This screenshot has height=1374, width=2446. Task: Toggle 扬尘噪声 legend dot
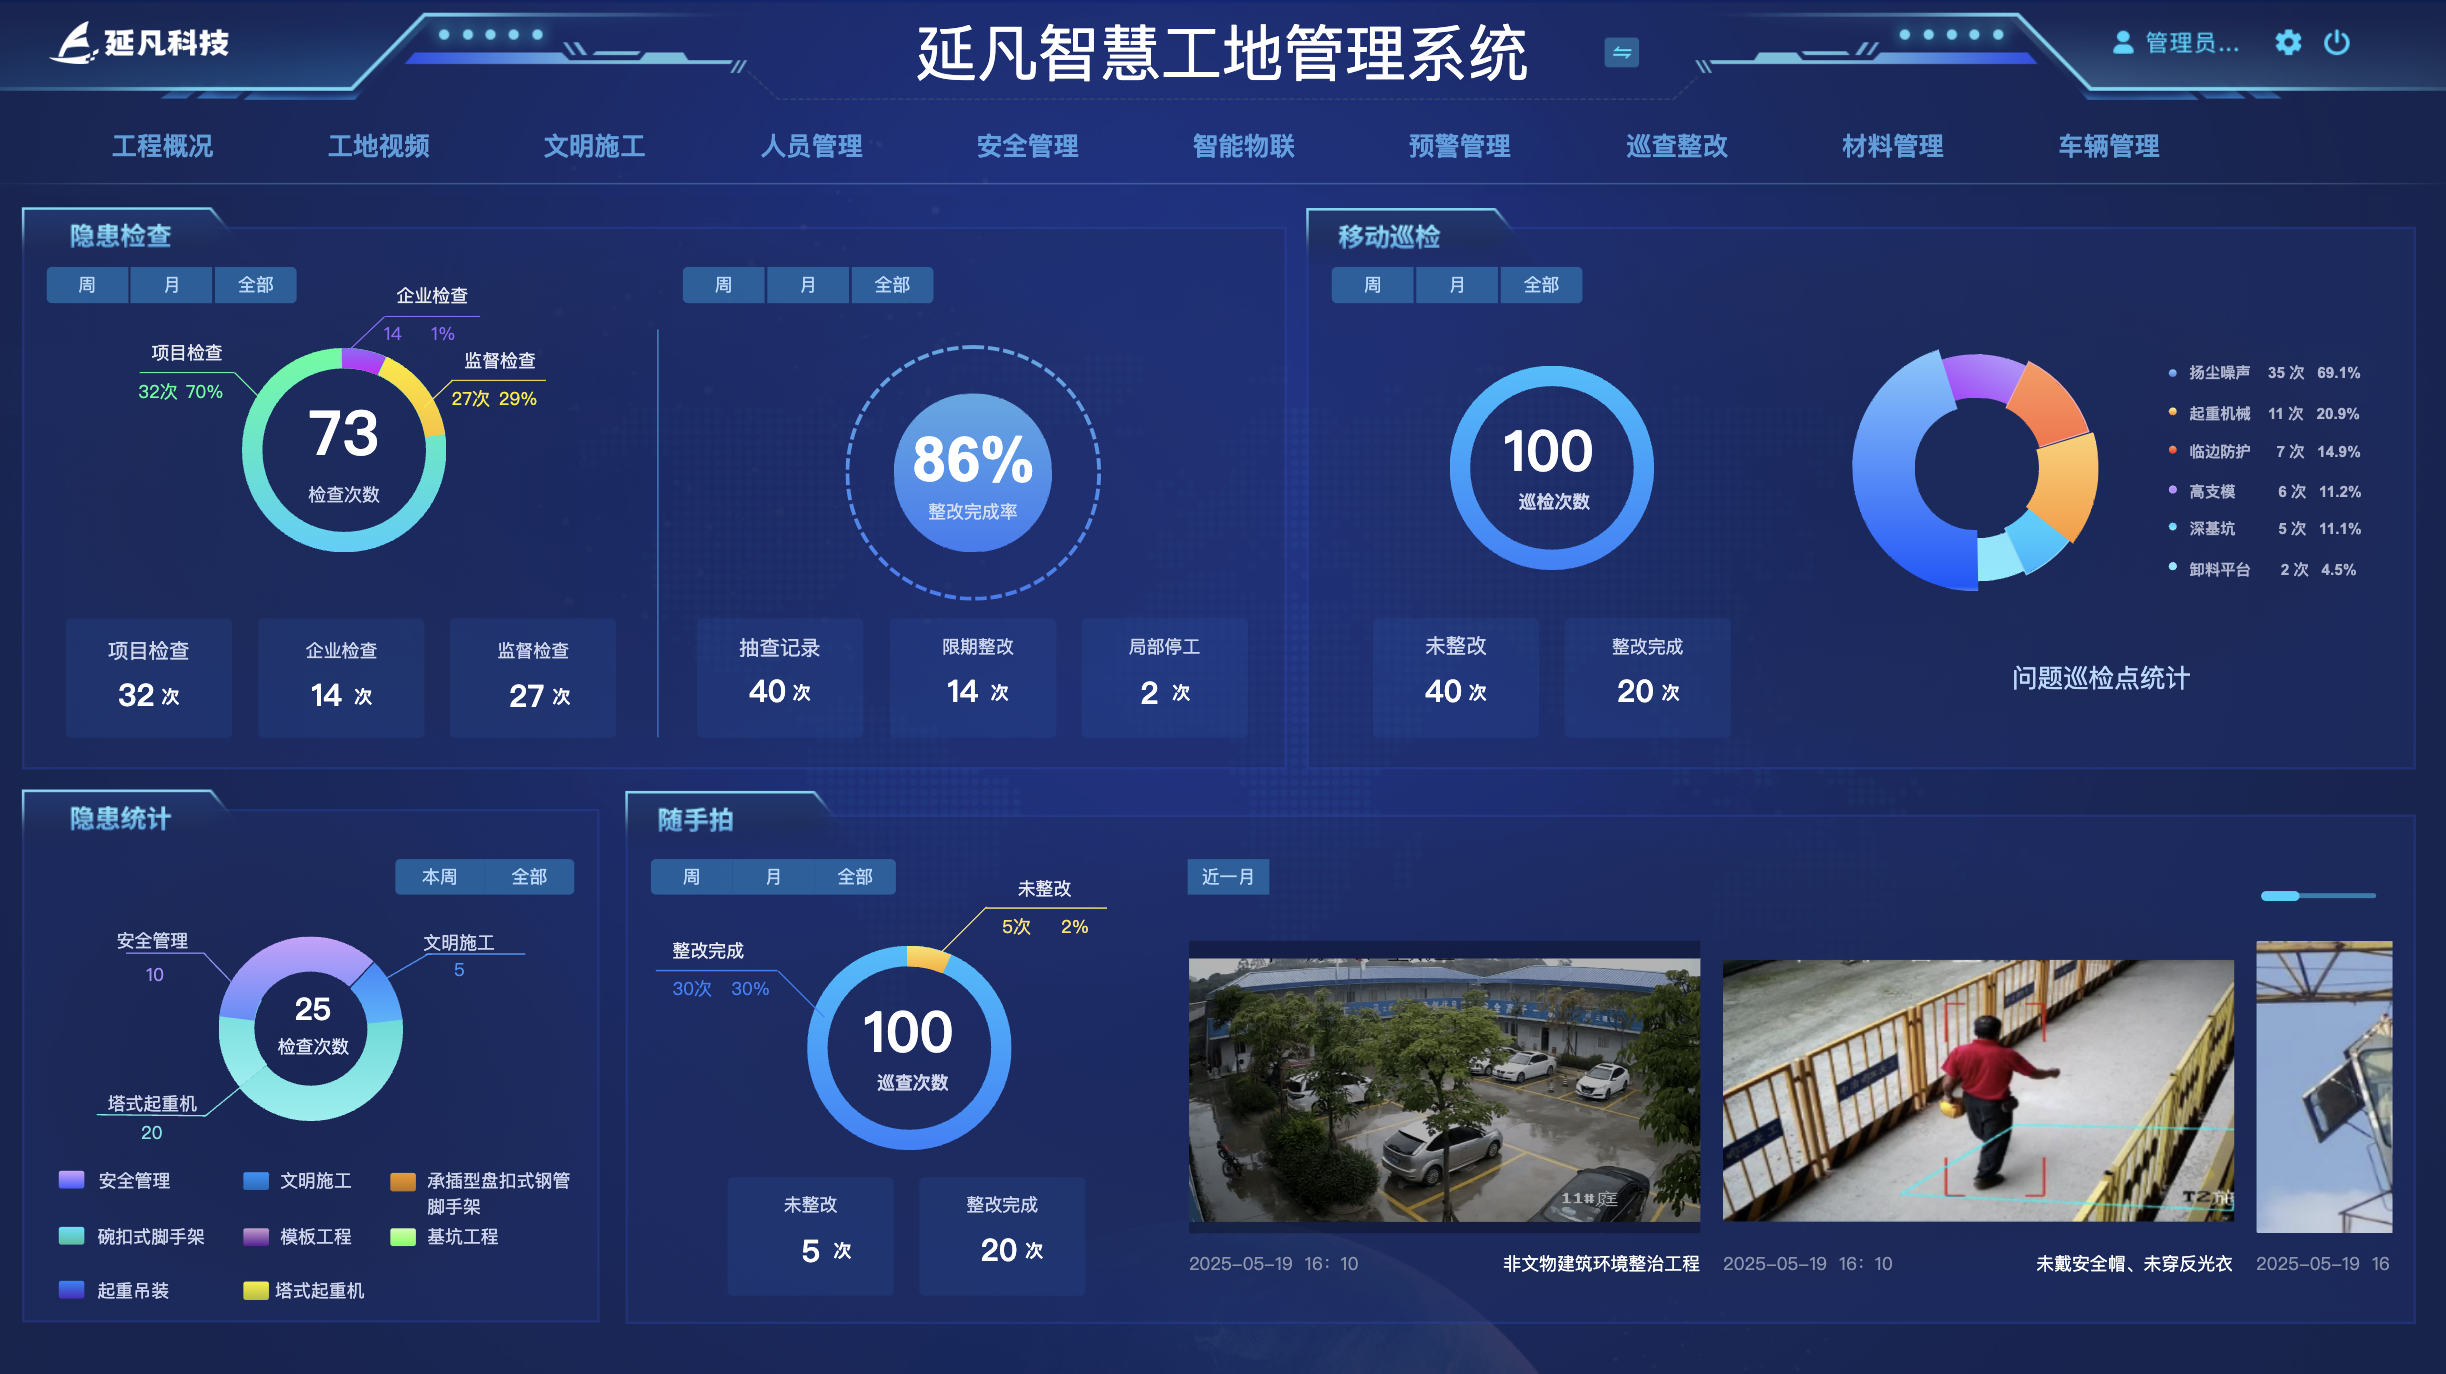[2172, 373]
